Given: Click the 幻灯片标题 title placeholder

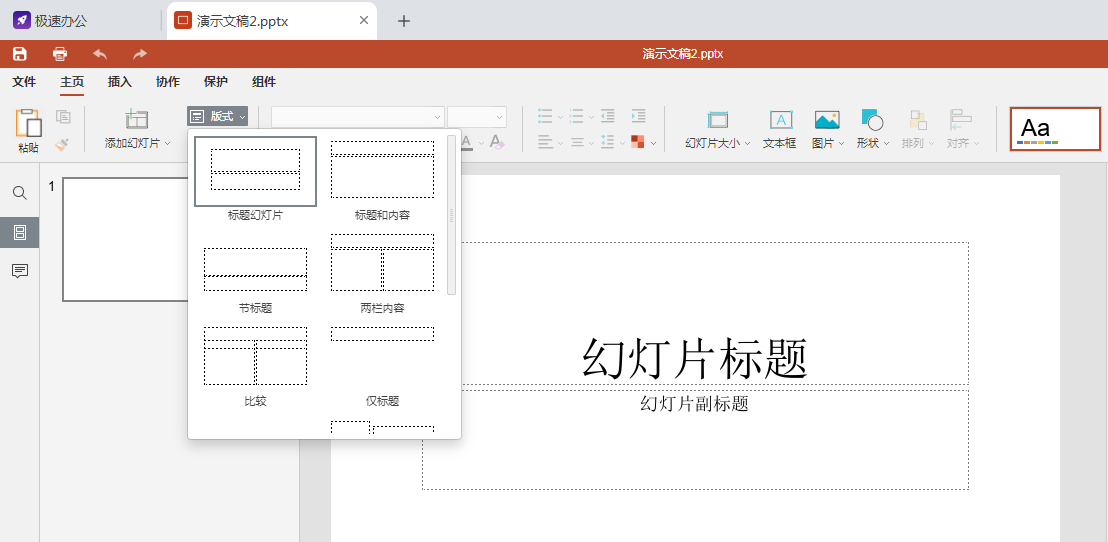Looking at the screenshot, I should click(x=695, y=358).
